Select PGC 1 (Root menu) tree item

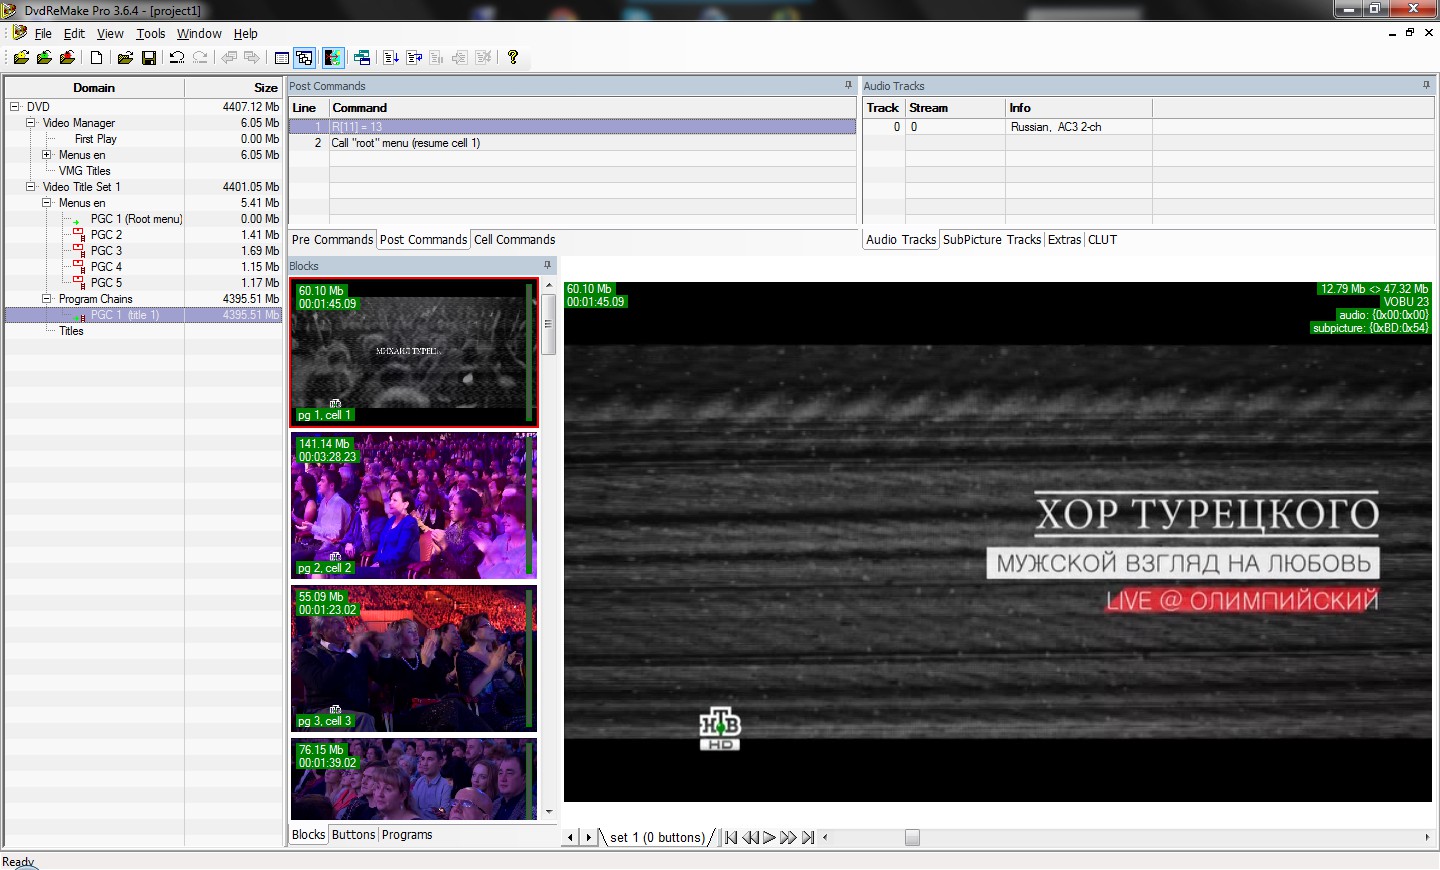tap(136, 219)
